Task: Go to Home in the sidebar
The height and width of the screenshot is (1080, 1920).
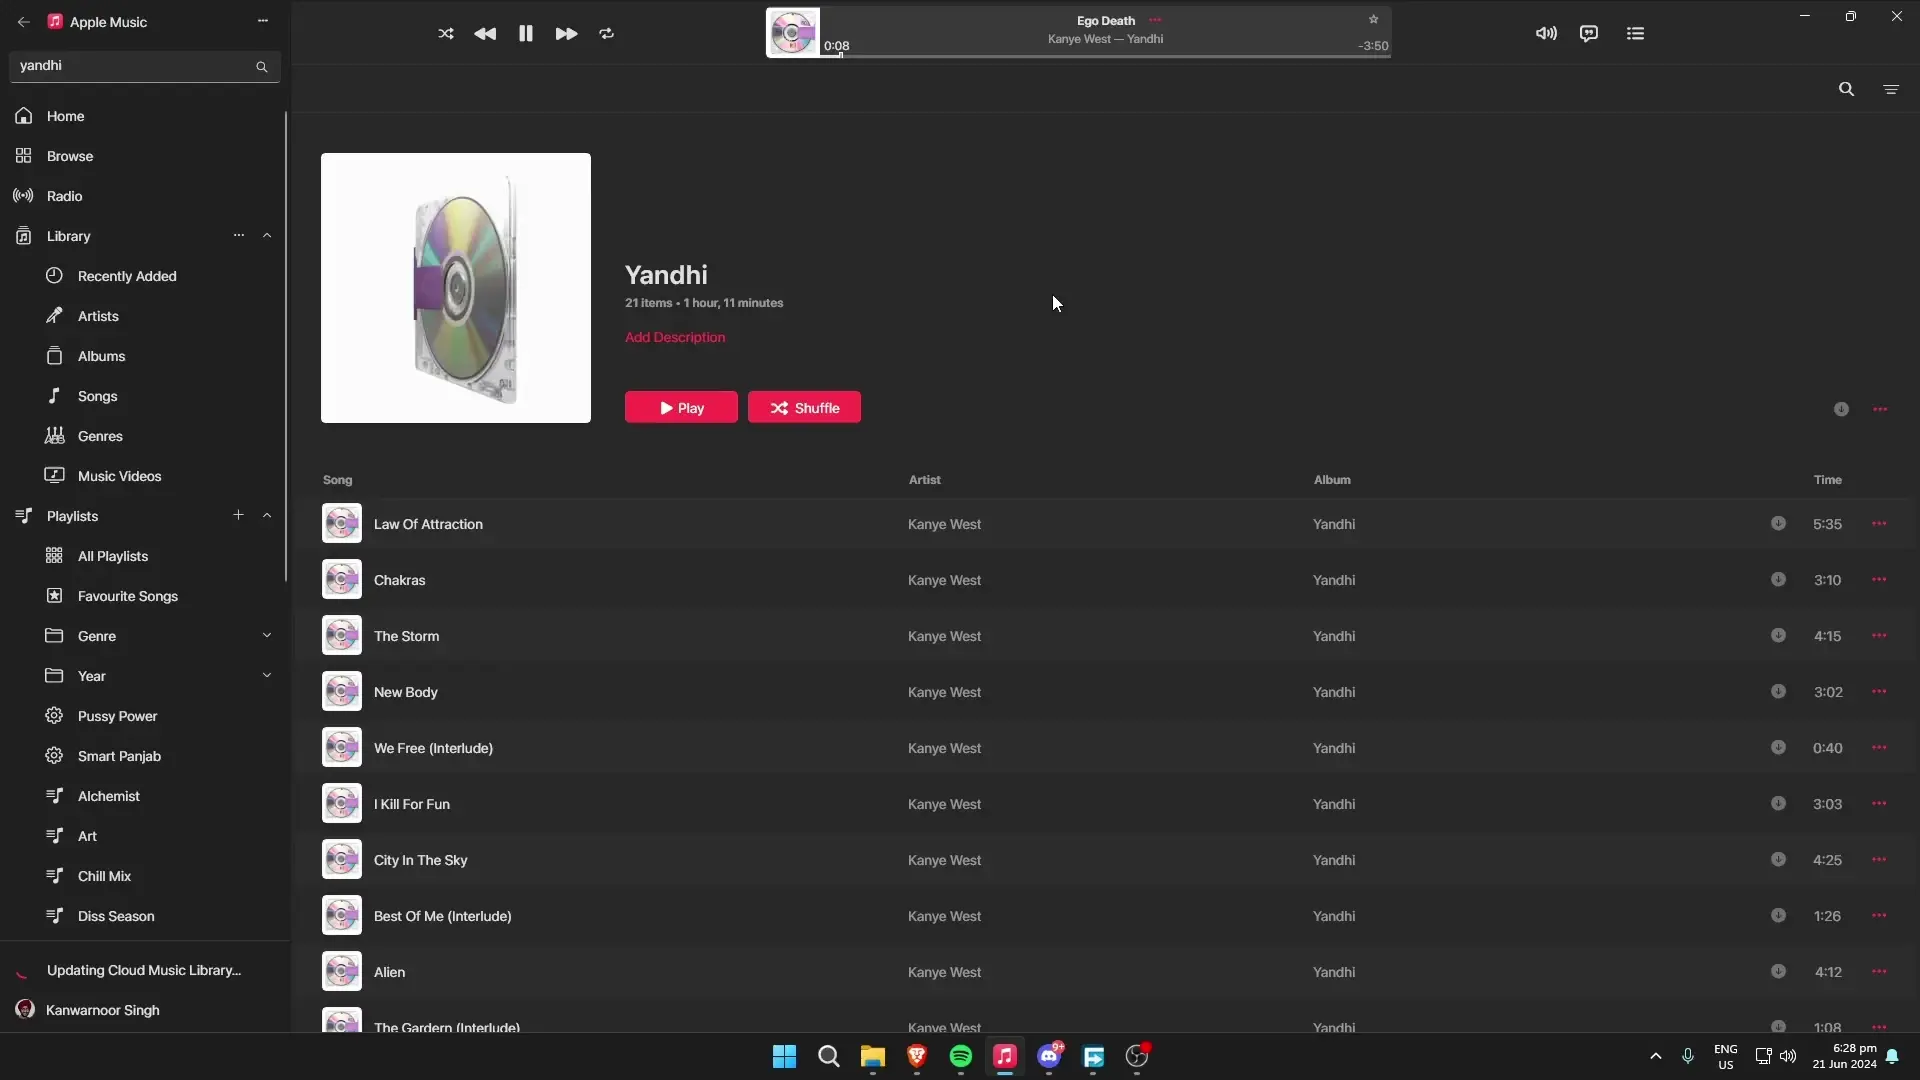Action: pos(143,116)
